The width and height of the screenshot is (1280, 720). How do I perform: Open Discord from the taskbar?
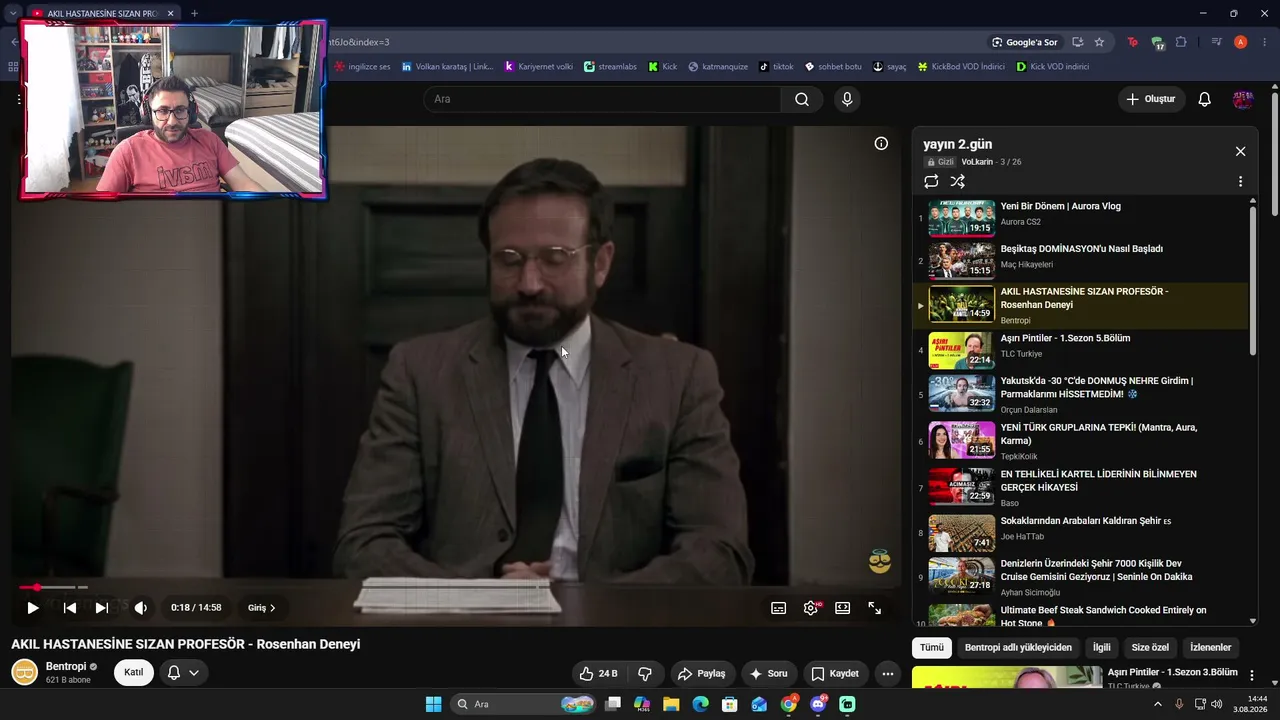[818, 704]
